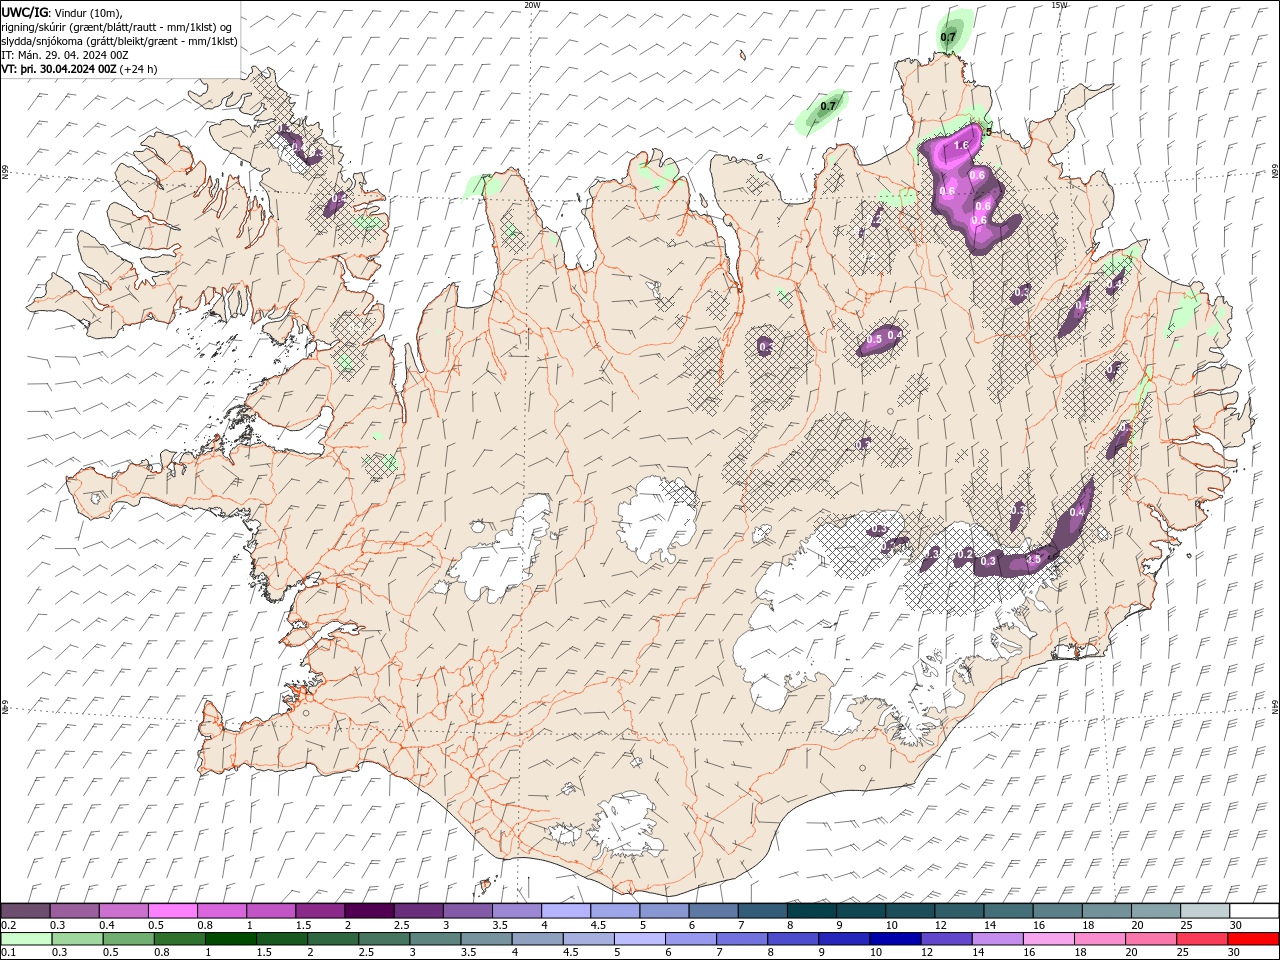
Task: Select darkest purple 2 swatch in snow scale
Action: (x=368, y=911)
